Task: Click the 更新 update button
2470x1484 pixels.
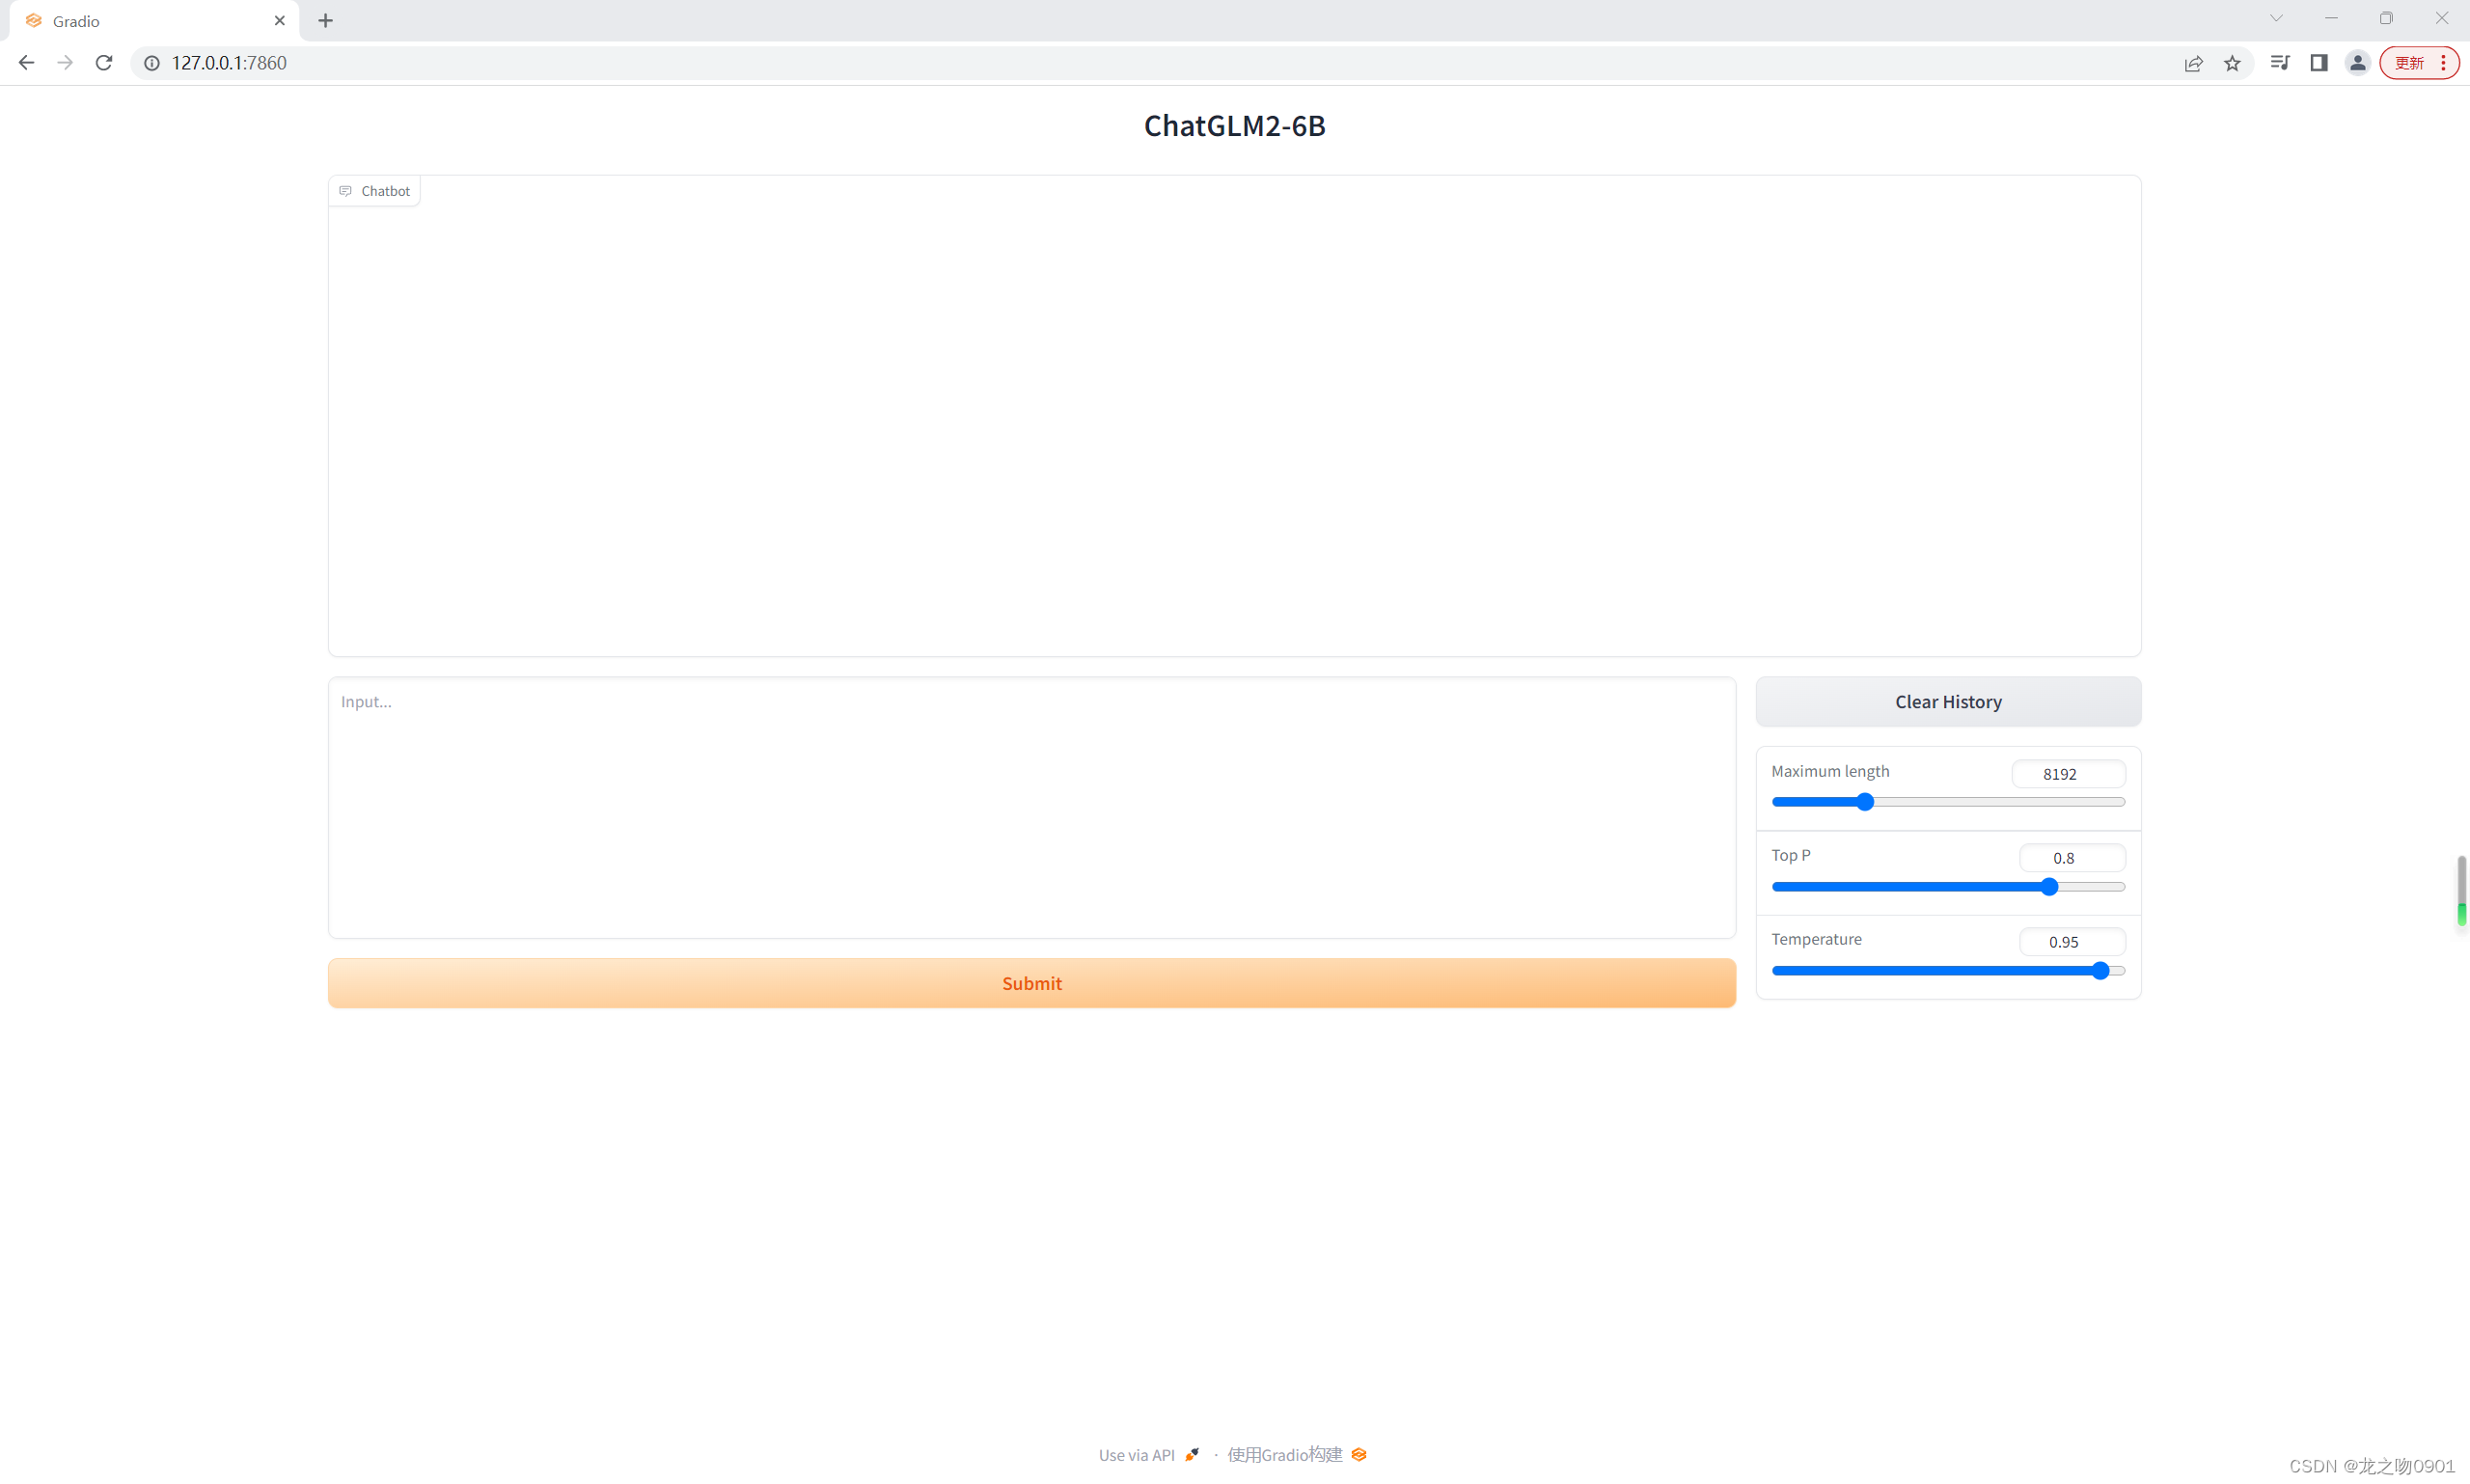Action: pyautogui.click(x=2409, y=63)
